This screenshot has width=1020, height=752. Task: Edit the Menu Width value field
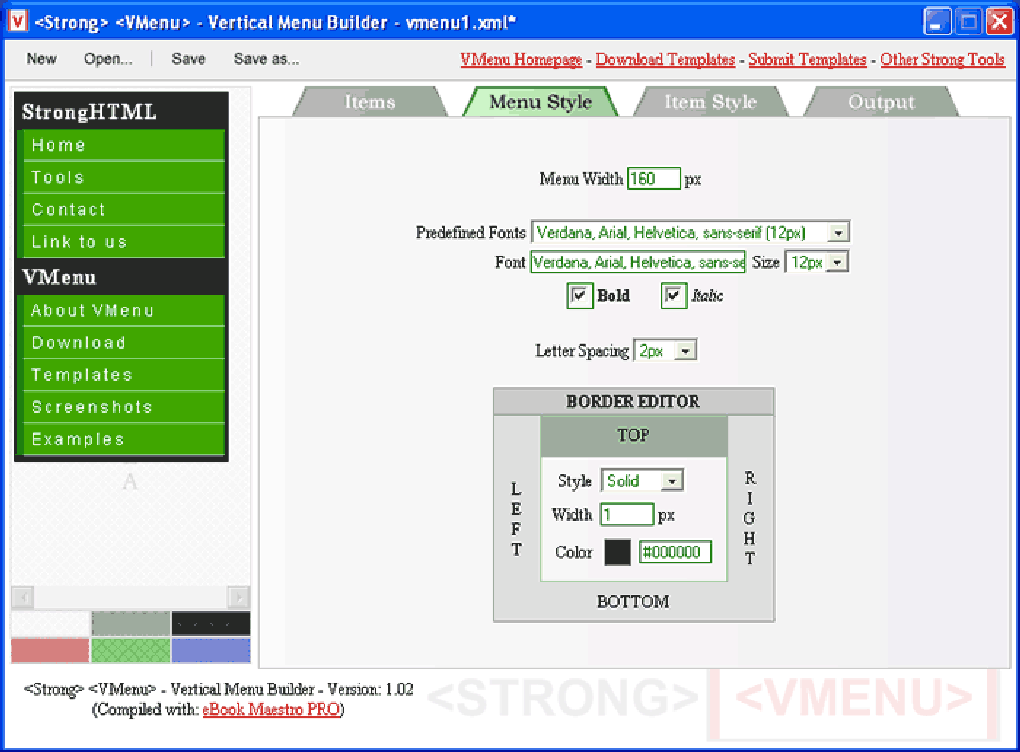654,178
